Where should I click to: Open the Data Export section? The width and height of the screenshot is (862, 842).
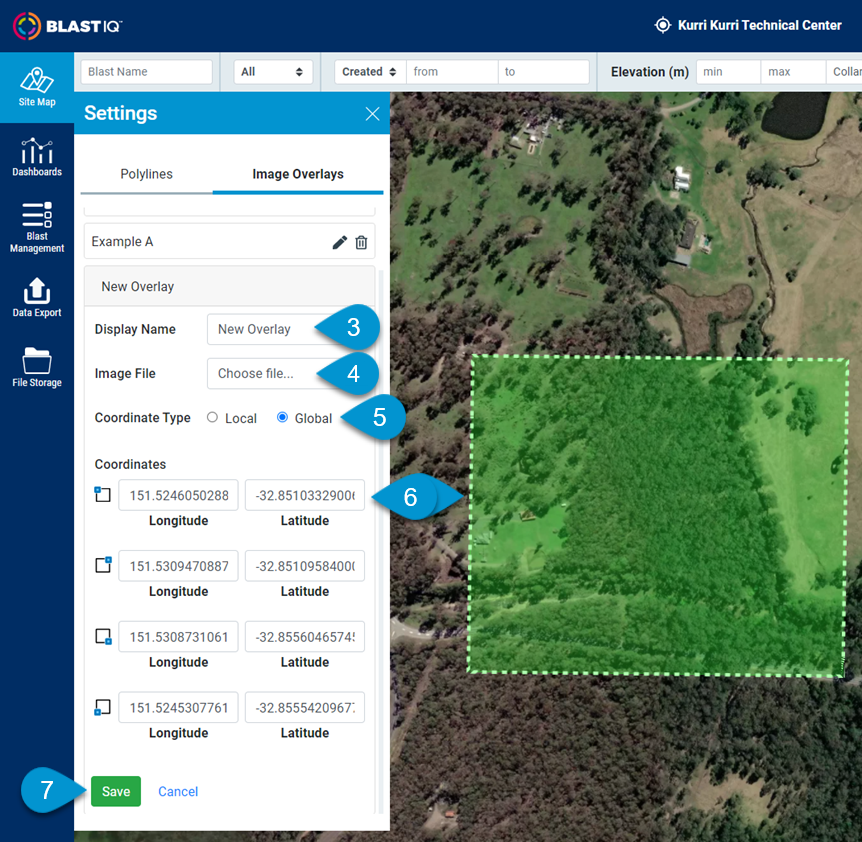(37, 298)
